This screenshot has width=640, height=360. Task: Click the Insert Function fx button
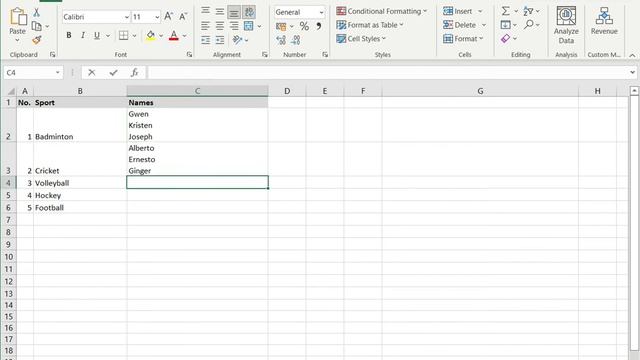click(134, 73)
